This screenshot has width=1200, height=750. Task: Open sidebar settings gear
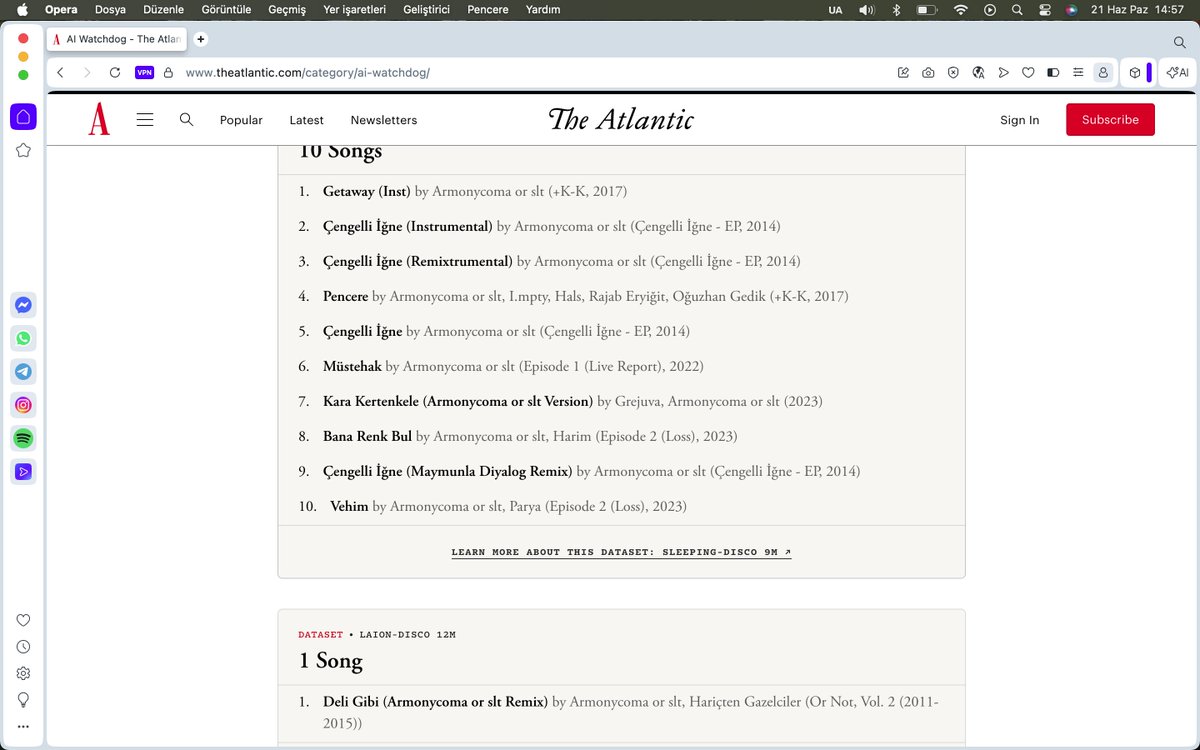[23, 673]
